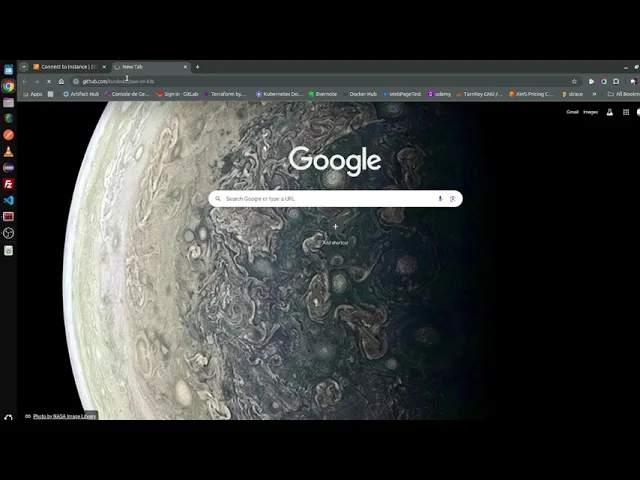This screenshot has width=640, height=480.
Task: Open the Chrome profile avatar
Action: click(x=634, y=82)
